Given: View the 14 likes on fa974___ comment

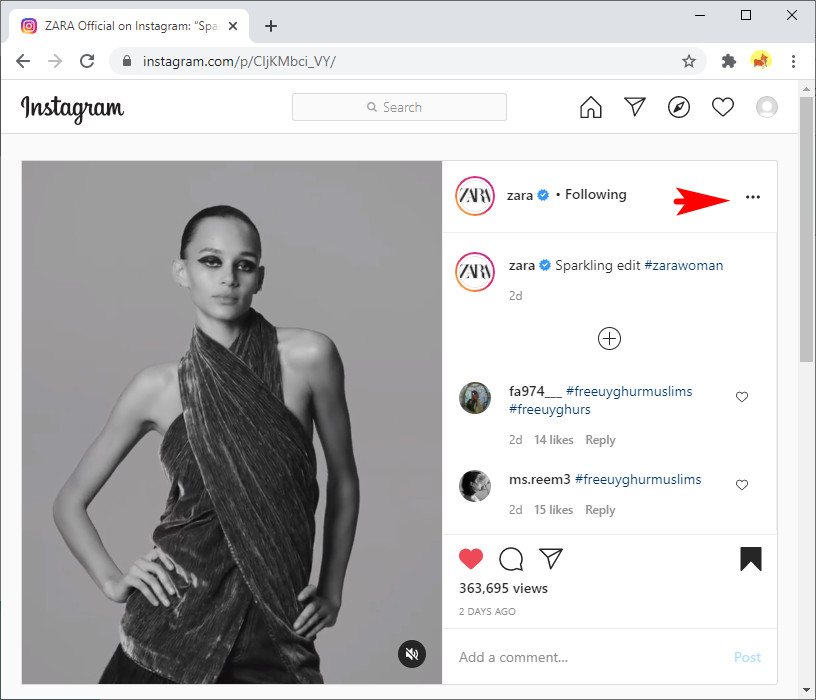Looking at the screenshot, I should click(553, 440).
